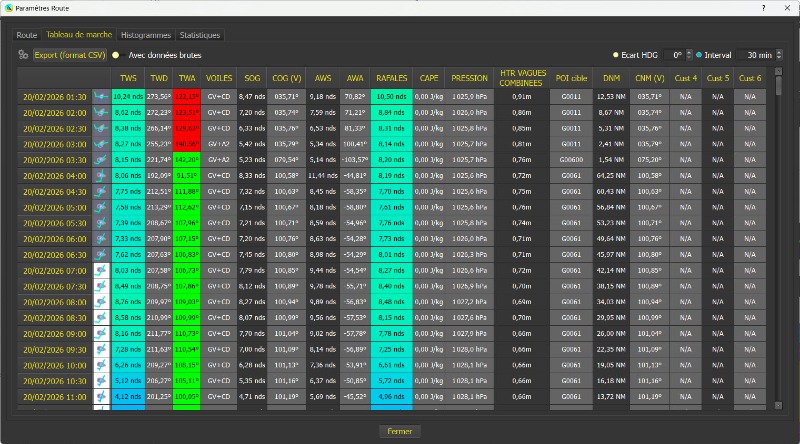Image resolution: width=800 pixels, height=444 pixels.
Task: Toggle the Ecart HDG indicator
Action: point(616,55)
